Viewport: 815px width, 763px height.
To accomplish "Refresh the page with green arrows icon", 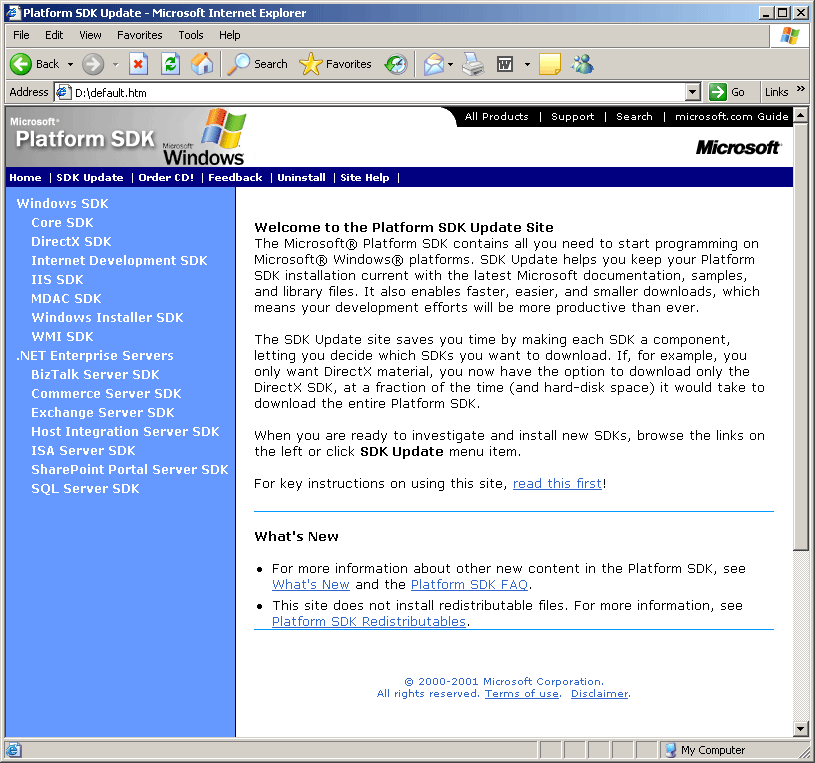I will [170, 64].
